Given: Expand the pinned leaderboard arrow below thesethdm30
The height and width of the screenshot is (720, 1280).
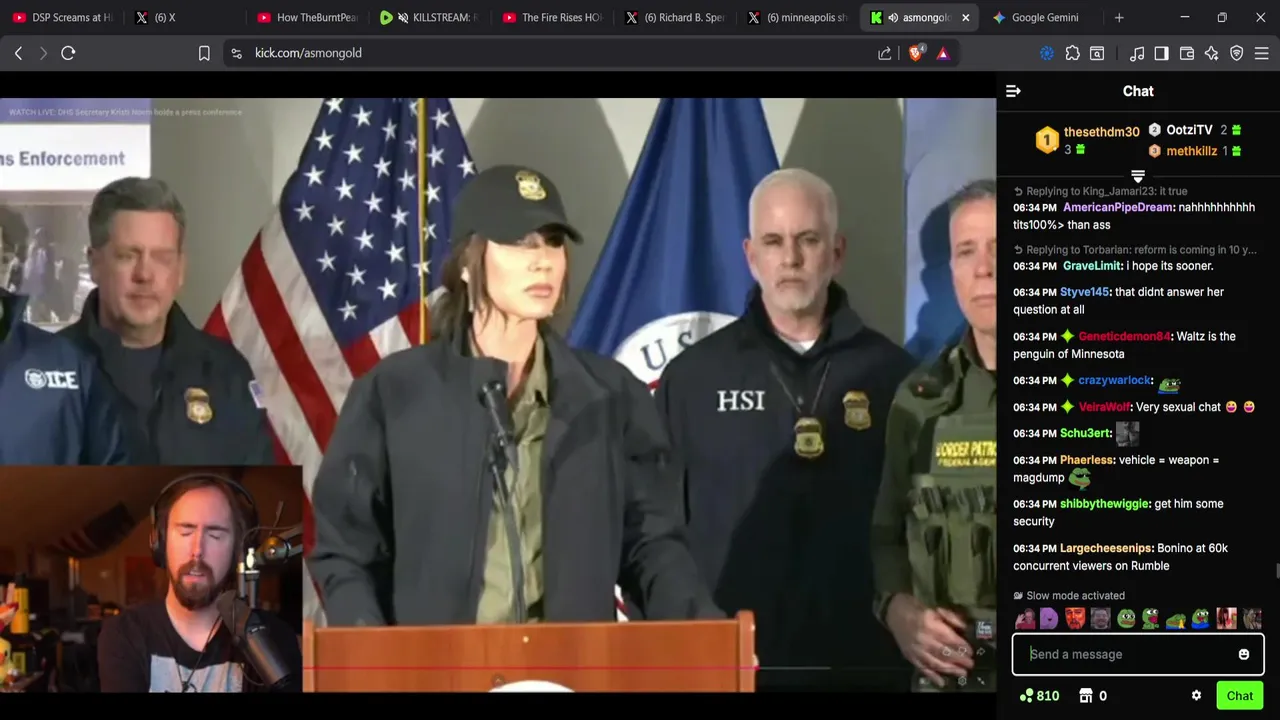Looking at the screenshot, I should 1138,176.
